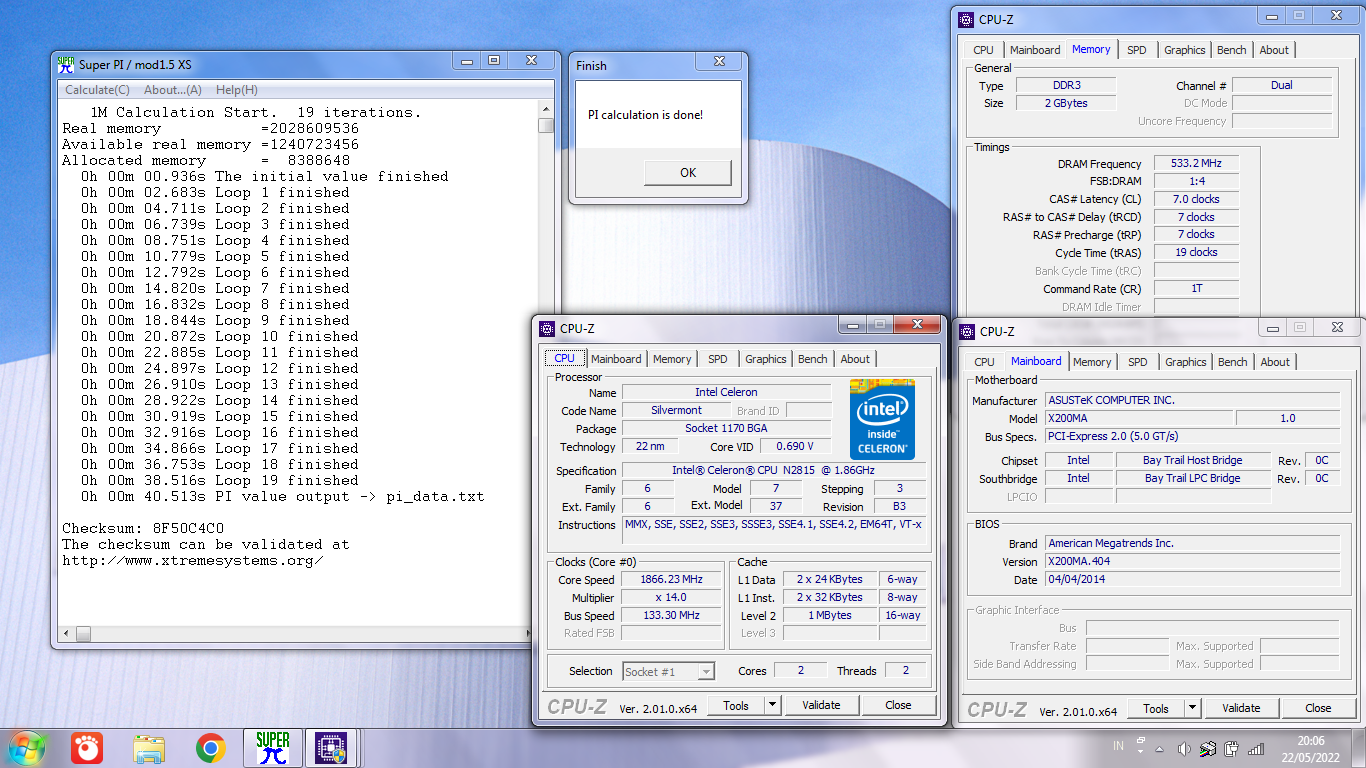Click Tools button in the Mainboard window

pos(1156,708)
